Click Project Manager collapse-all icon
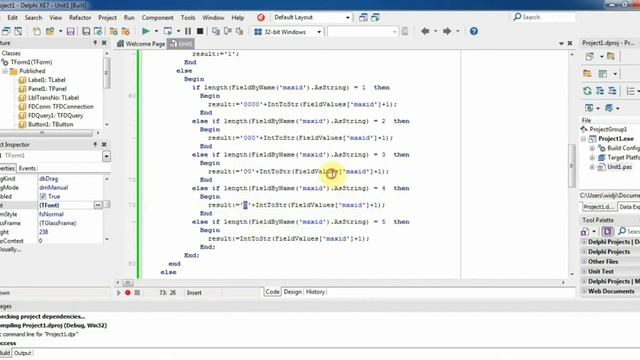Viewport: 640px width, 360px height. coord(612,91)
